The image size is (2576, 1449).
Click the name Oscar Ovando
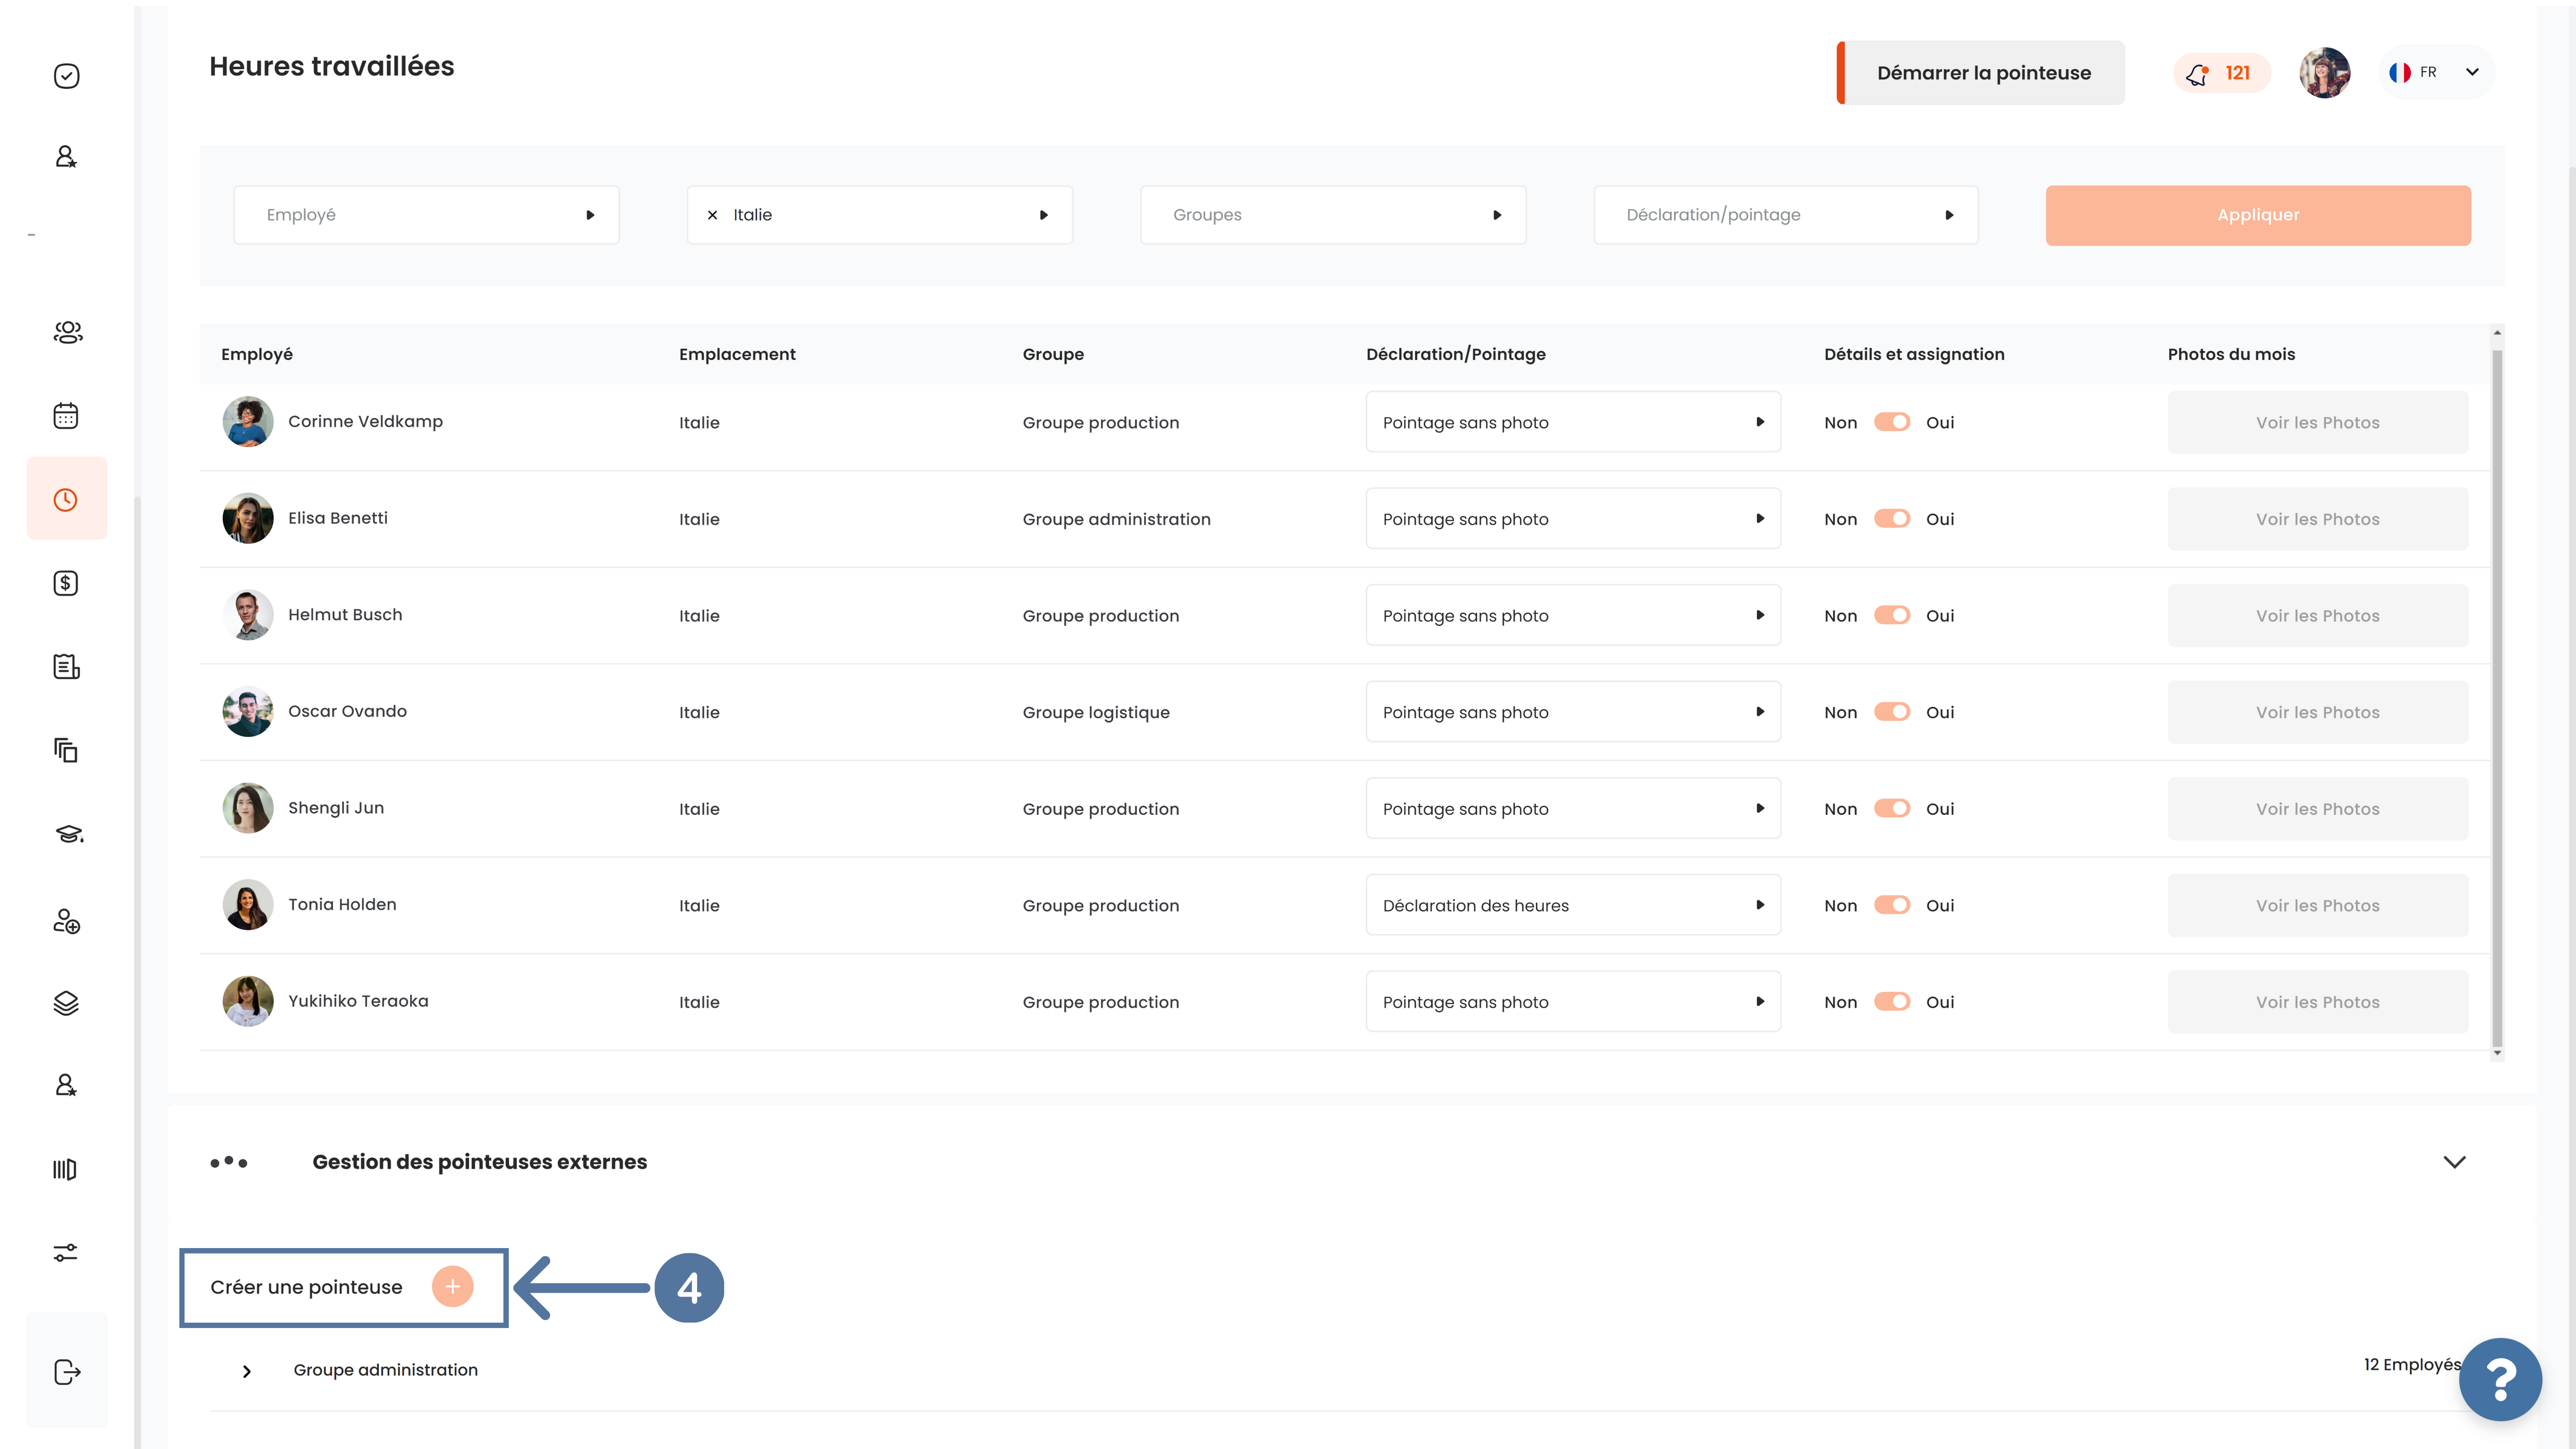(x=347, y=711)
